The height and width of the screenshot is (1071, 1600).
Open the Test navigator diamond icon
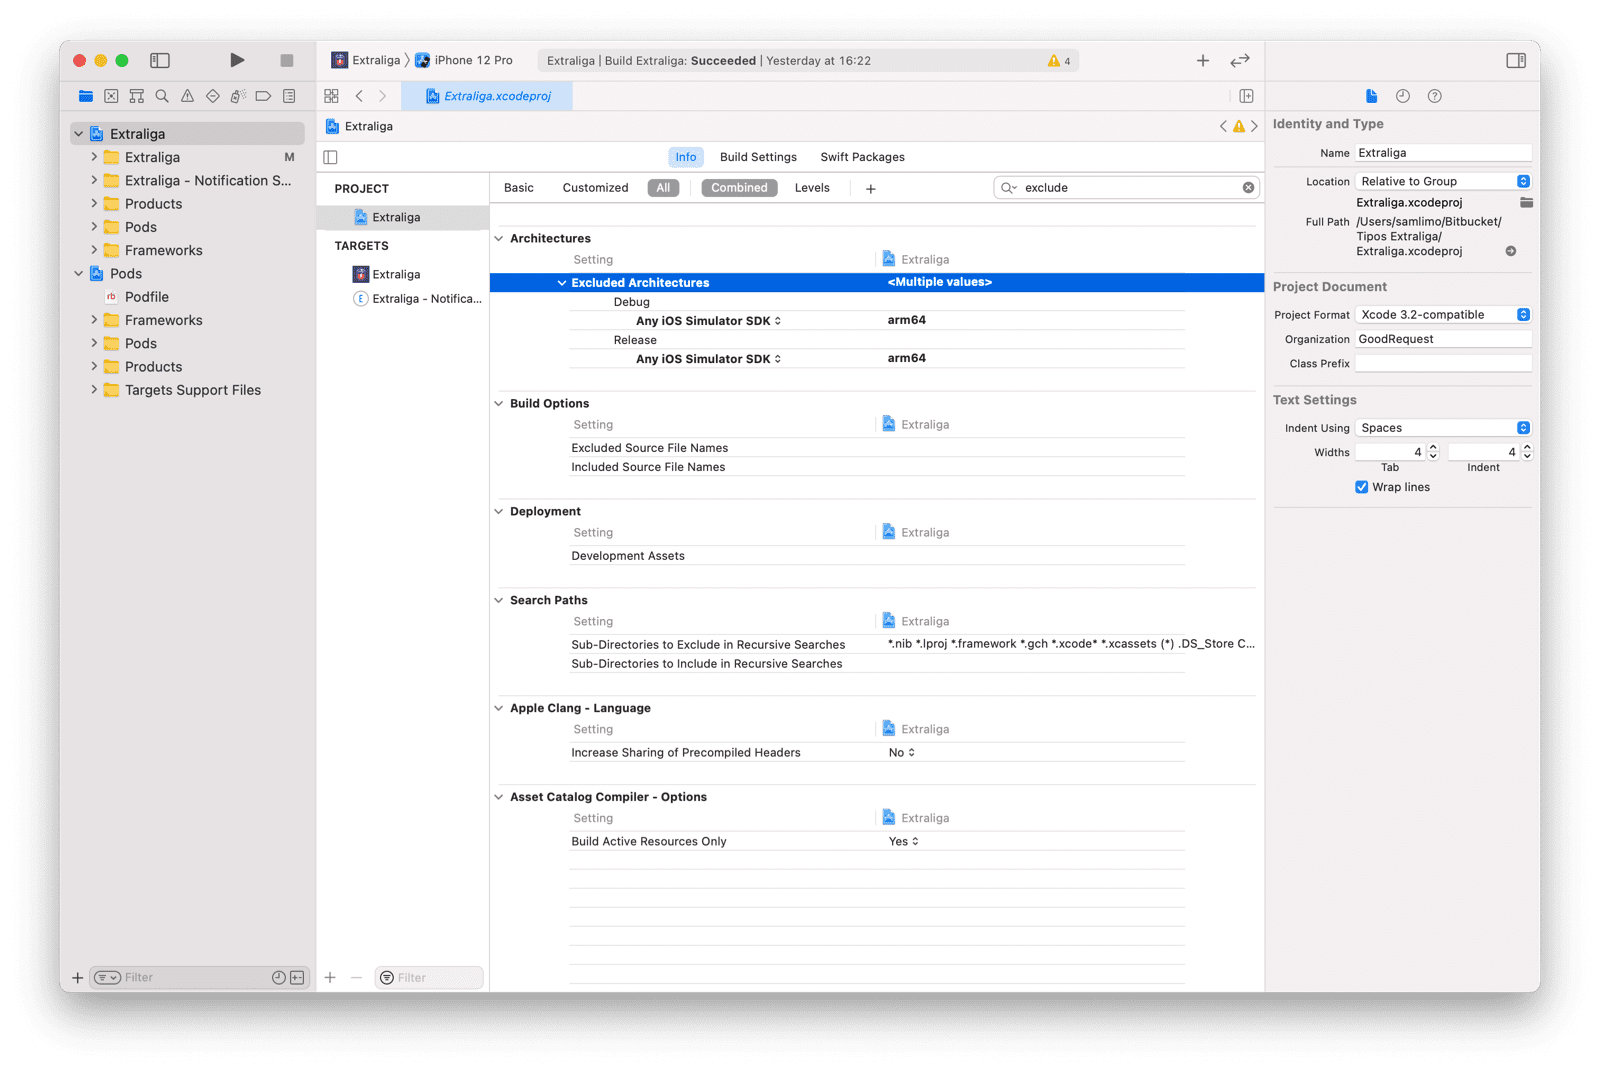point(212,96)
